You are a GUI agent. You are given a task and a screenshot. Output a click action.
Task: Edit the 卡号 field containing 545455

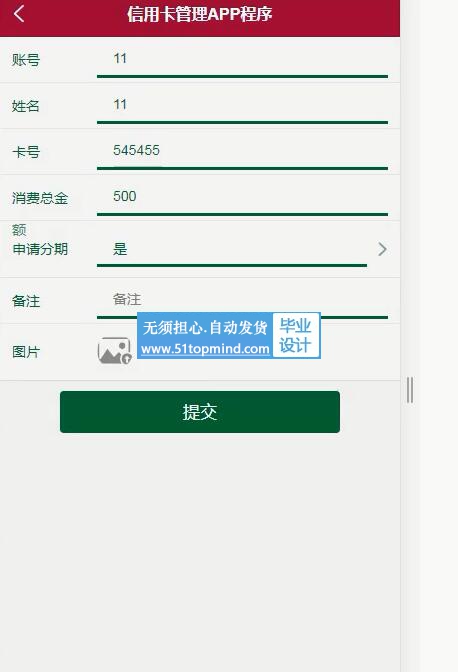[x=242, y=152]
